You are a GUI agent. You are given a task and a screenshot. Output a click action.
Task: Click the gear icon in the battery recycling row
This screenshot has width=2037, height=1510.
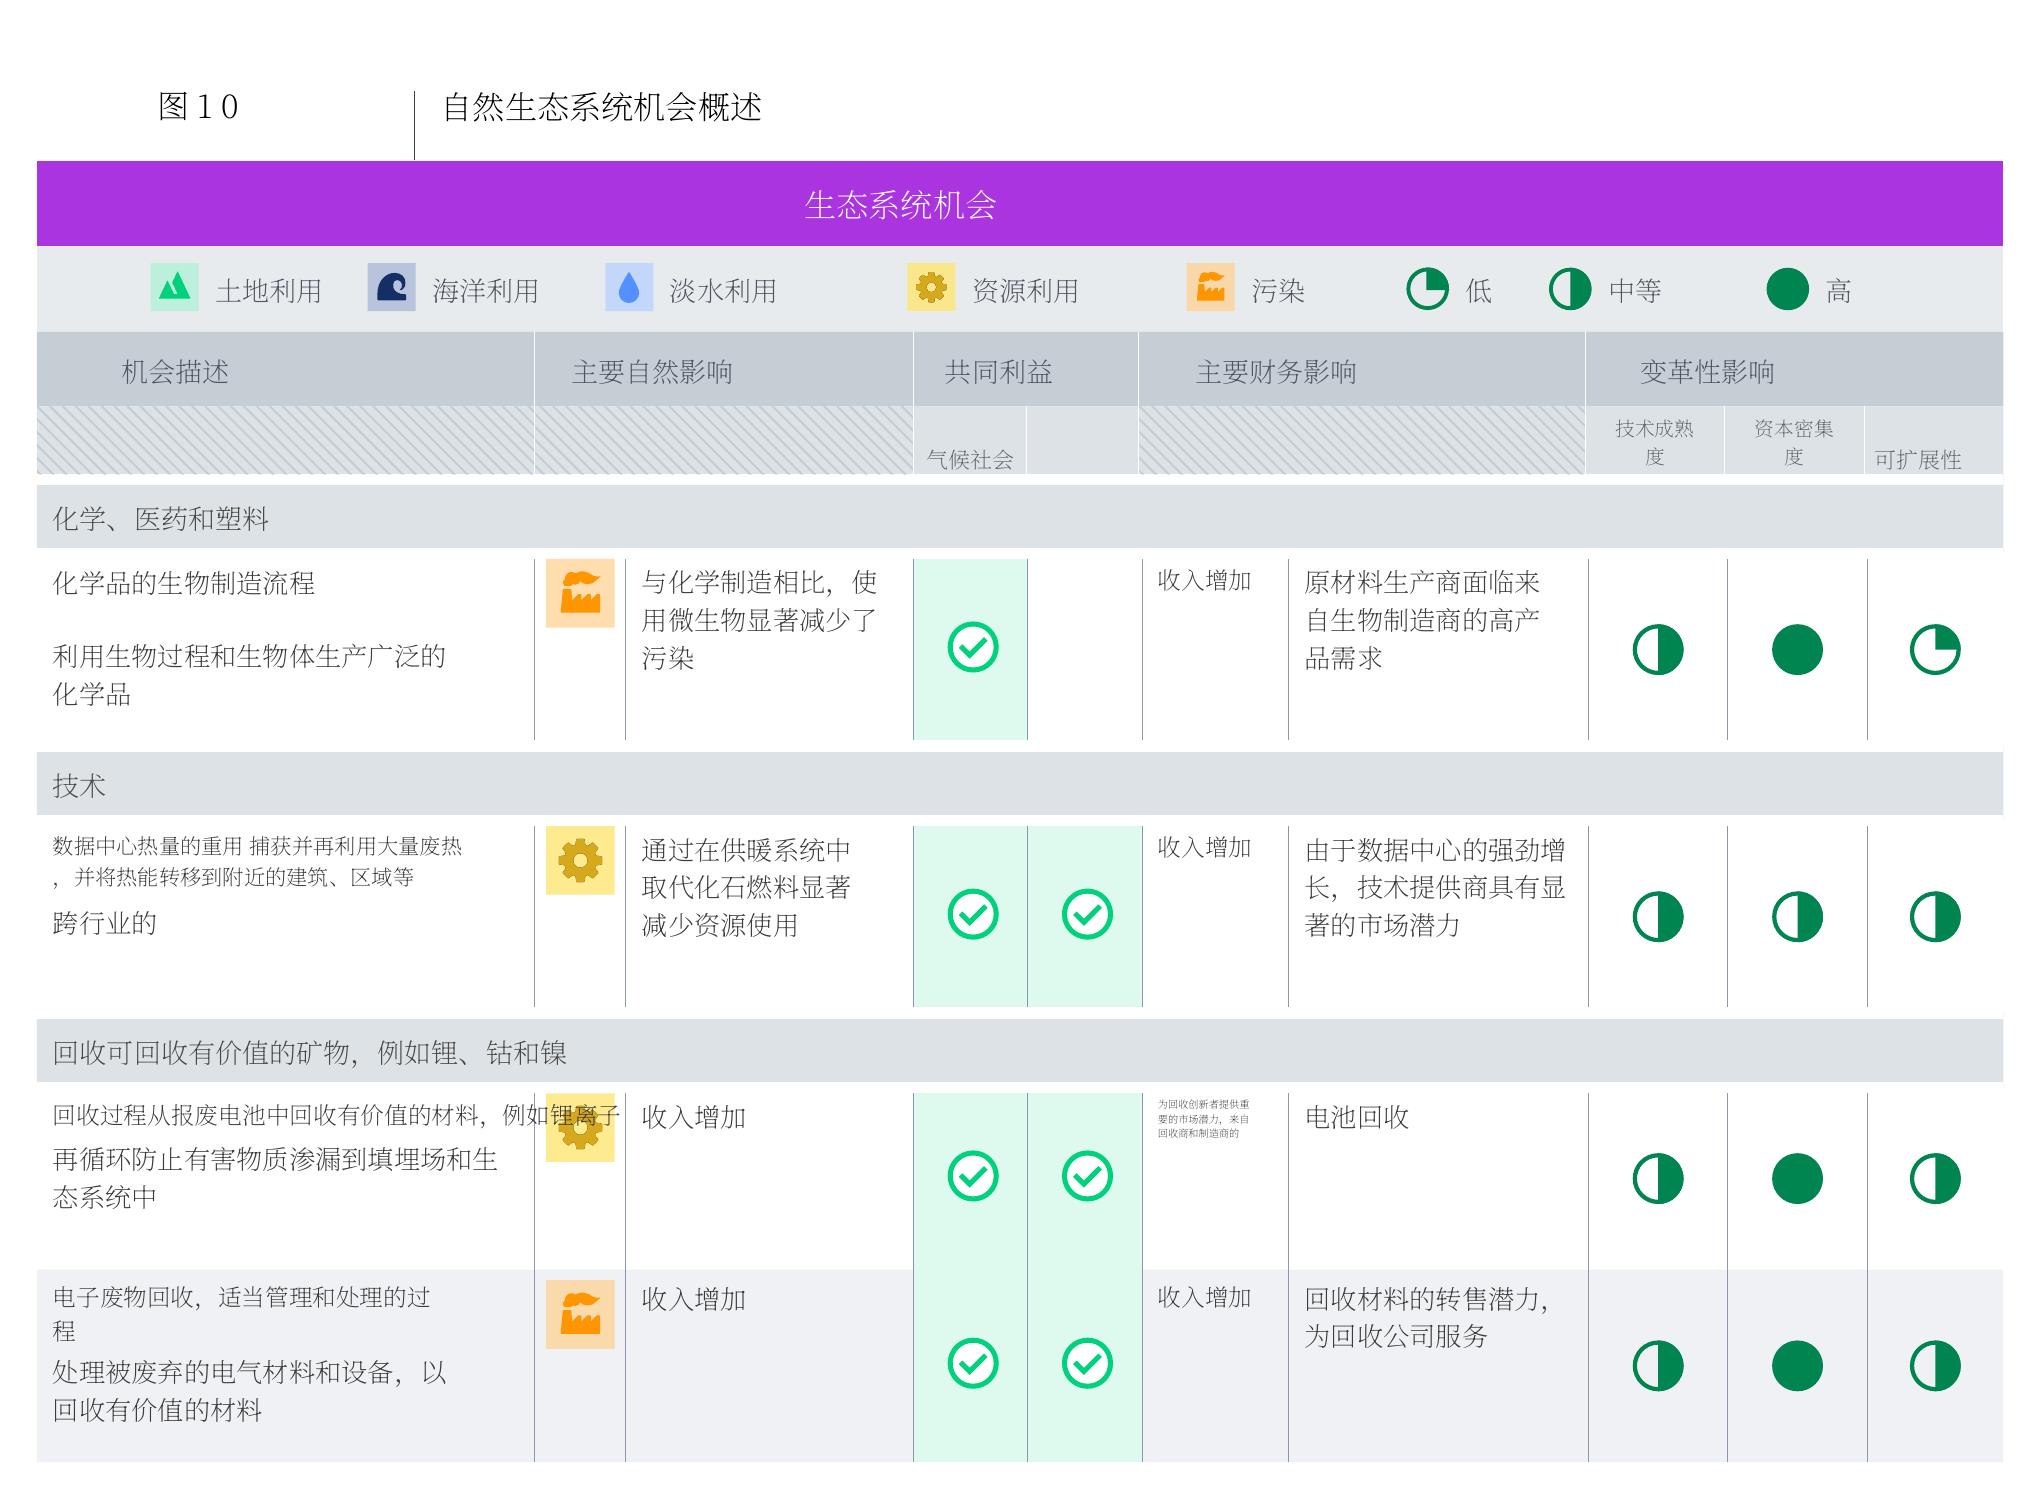click(x=580, y=1127)
